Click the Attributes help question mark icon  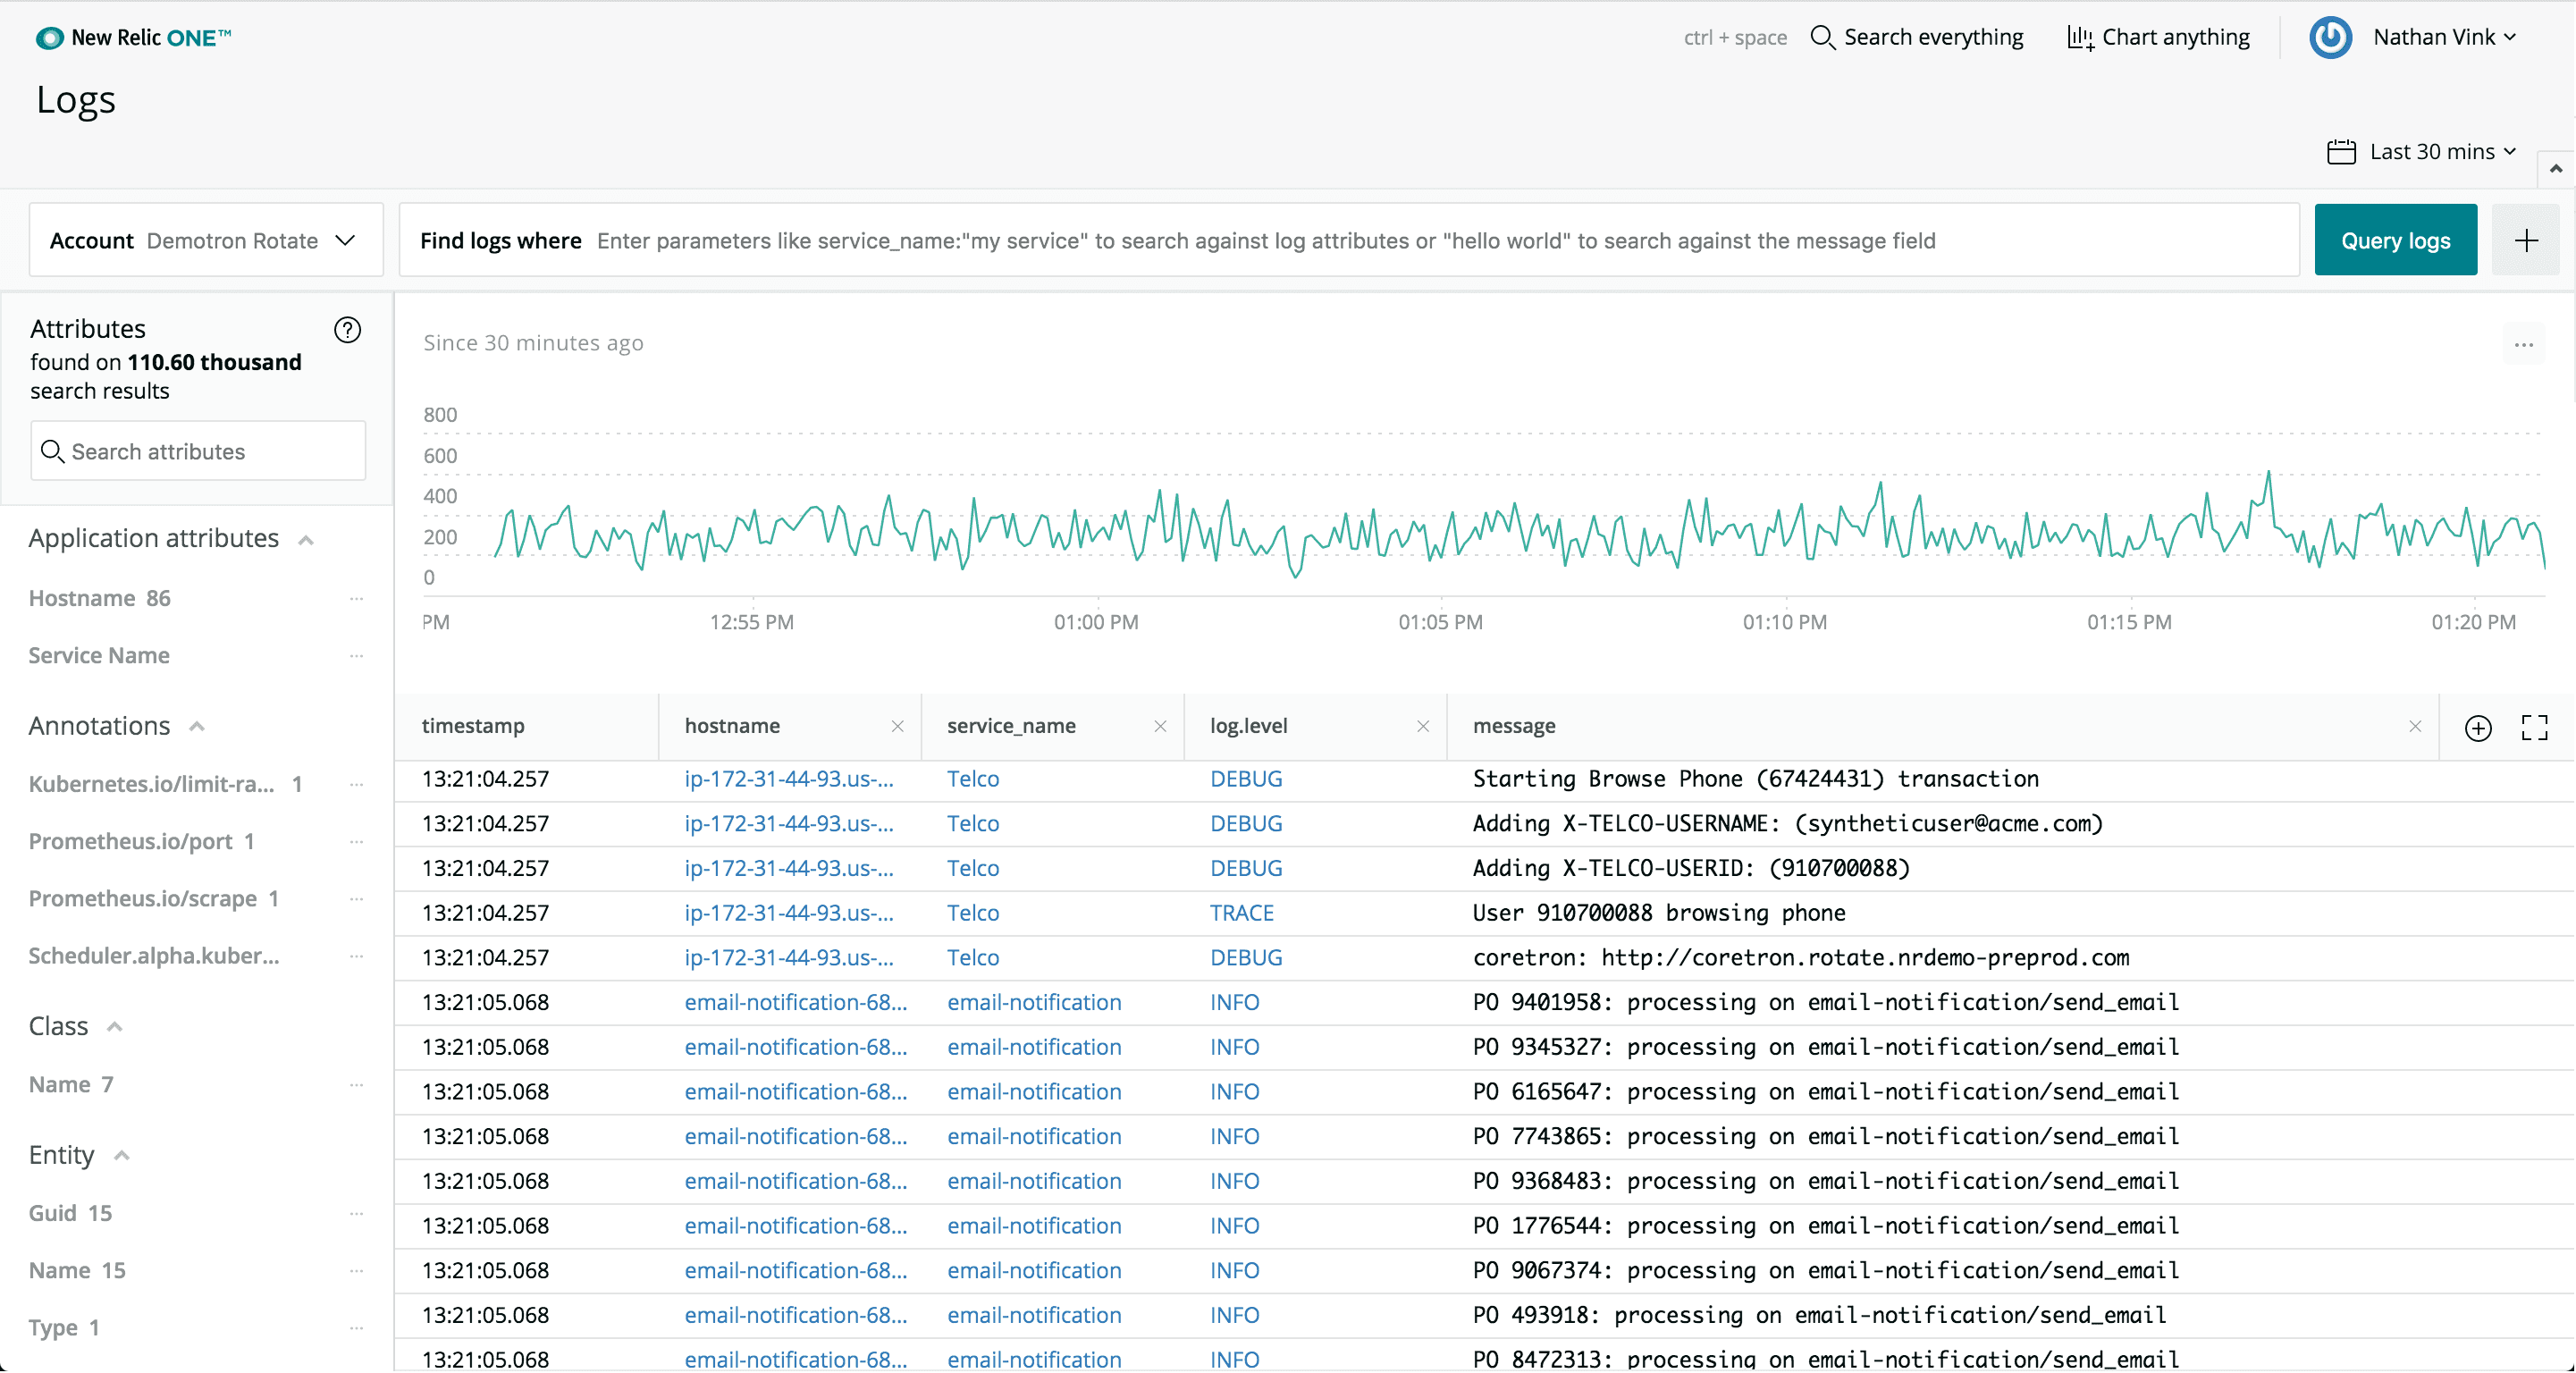(347, 330)
